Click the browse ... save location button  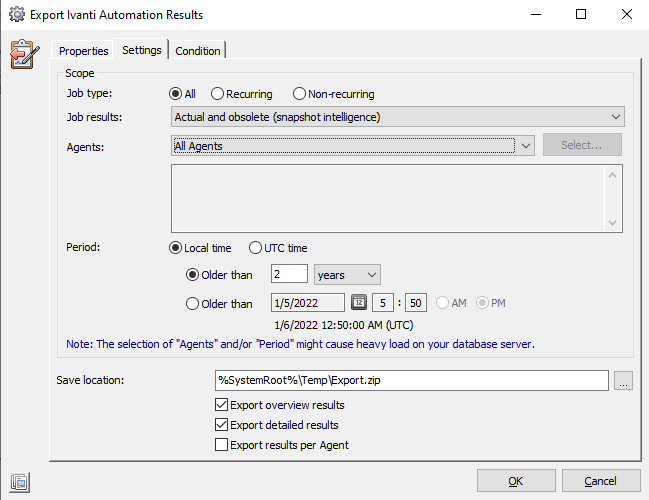click(x=623, y=380)
